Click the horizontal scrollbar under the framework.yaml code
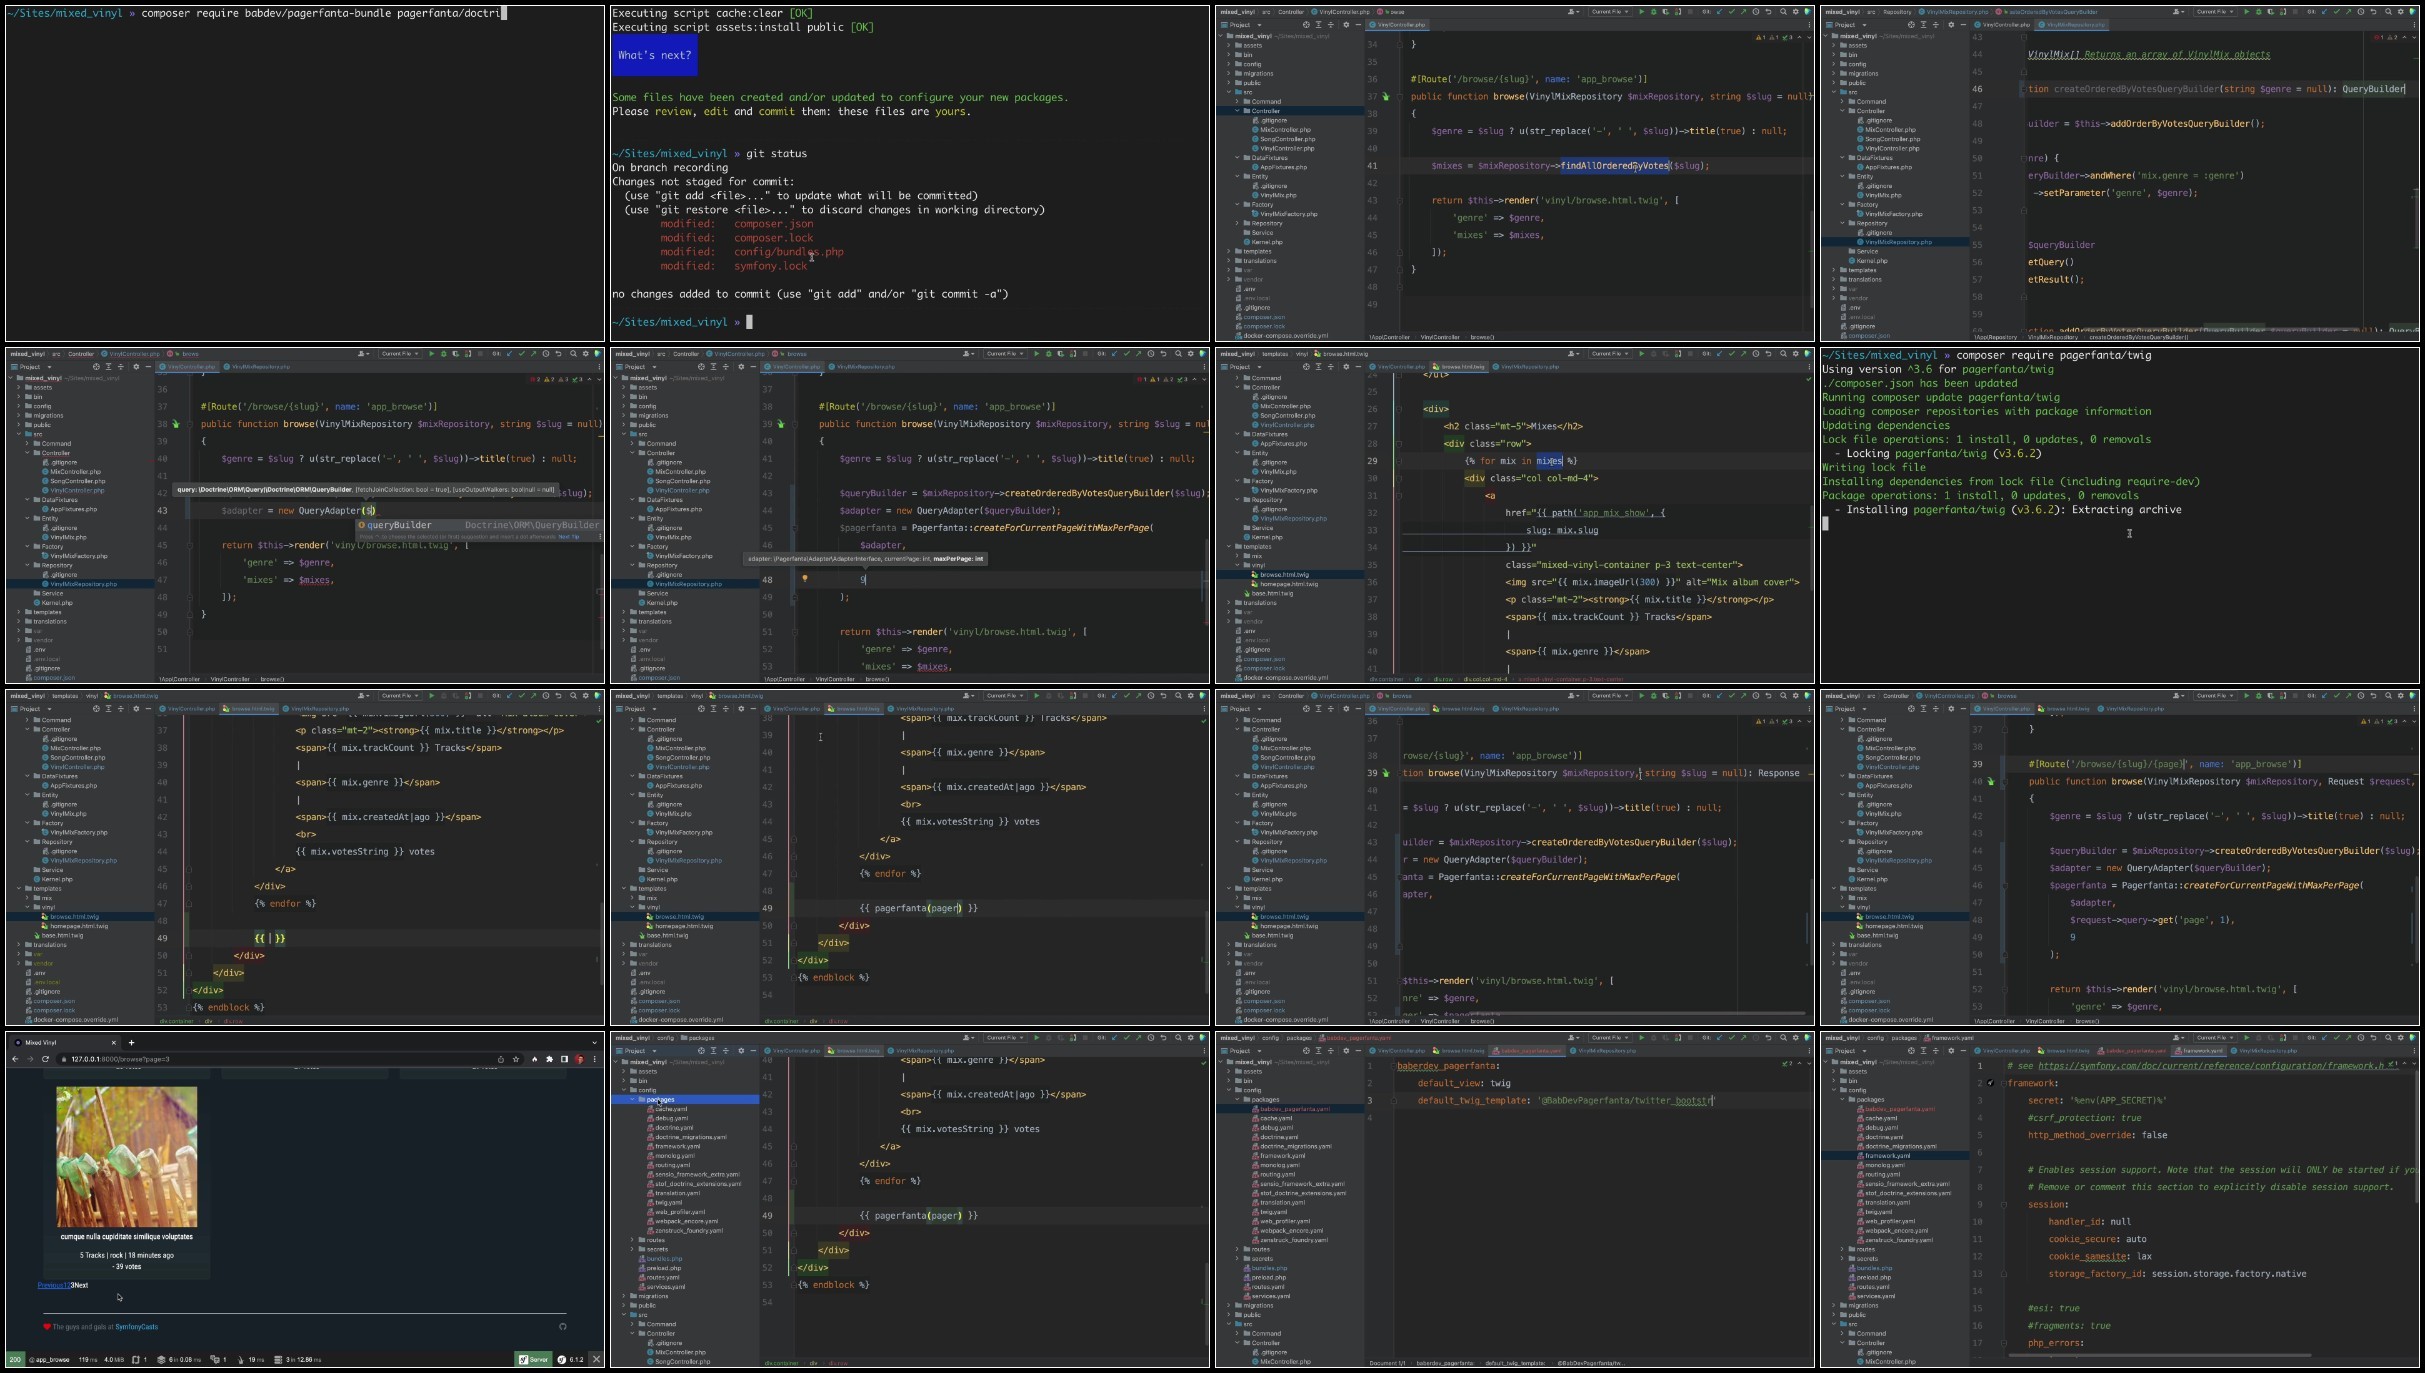This screenshot has height=1373, width=2425. [2160, 1356]
